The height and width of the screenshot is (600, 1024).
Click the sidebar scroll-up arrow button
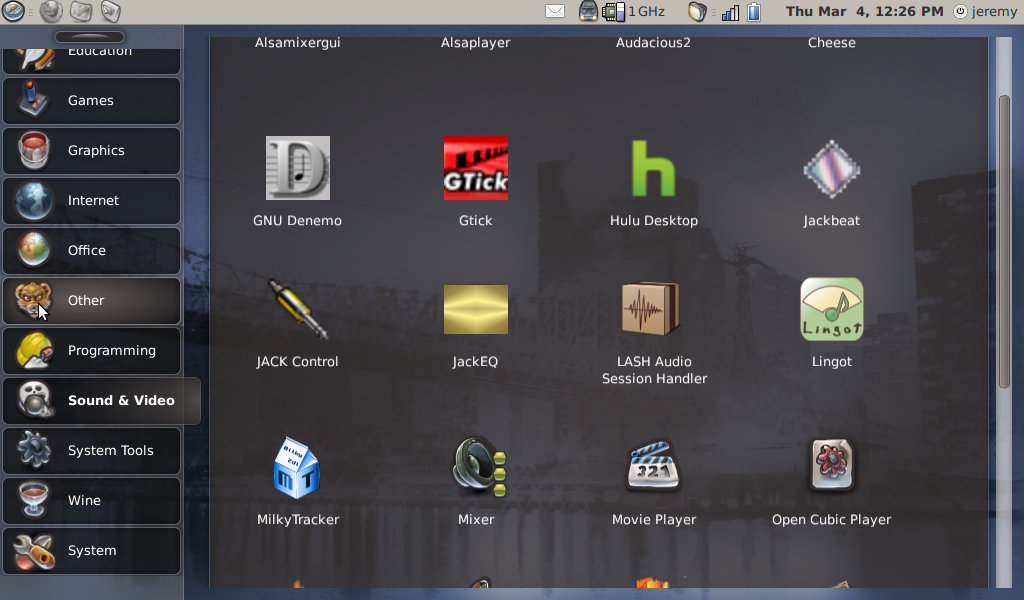click(89, 37)
